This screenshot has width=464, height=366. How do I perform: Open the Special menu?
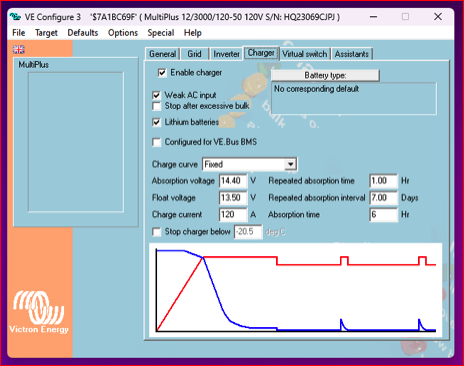point(161,33)
